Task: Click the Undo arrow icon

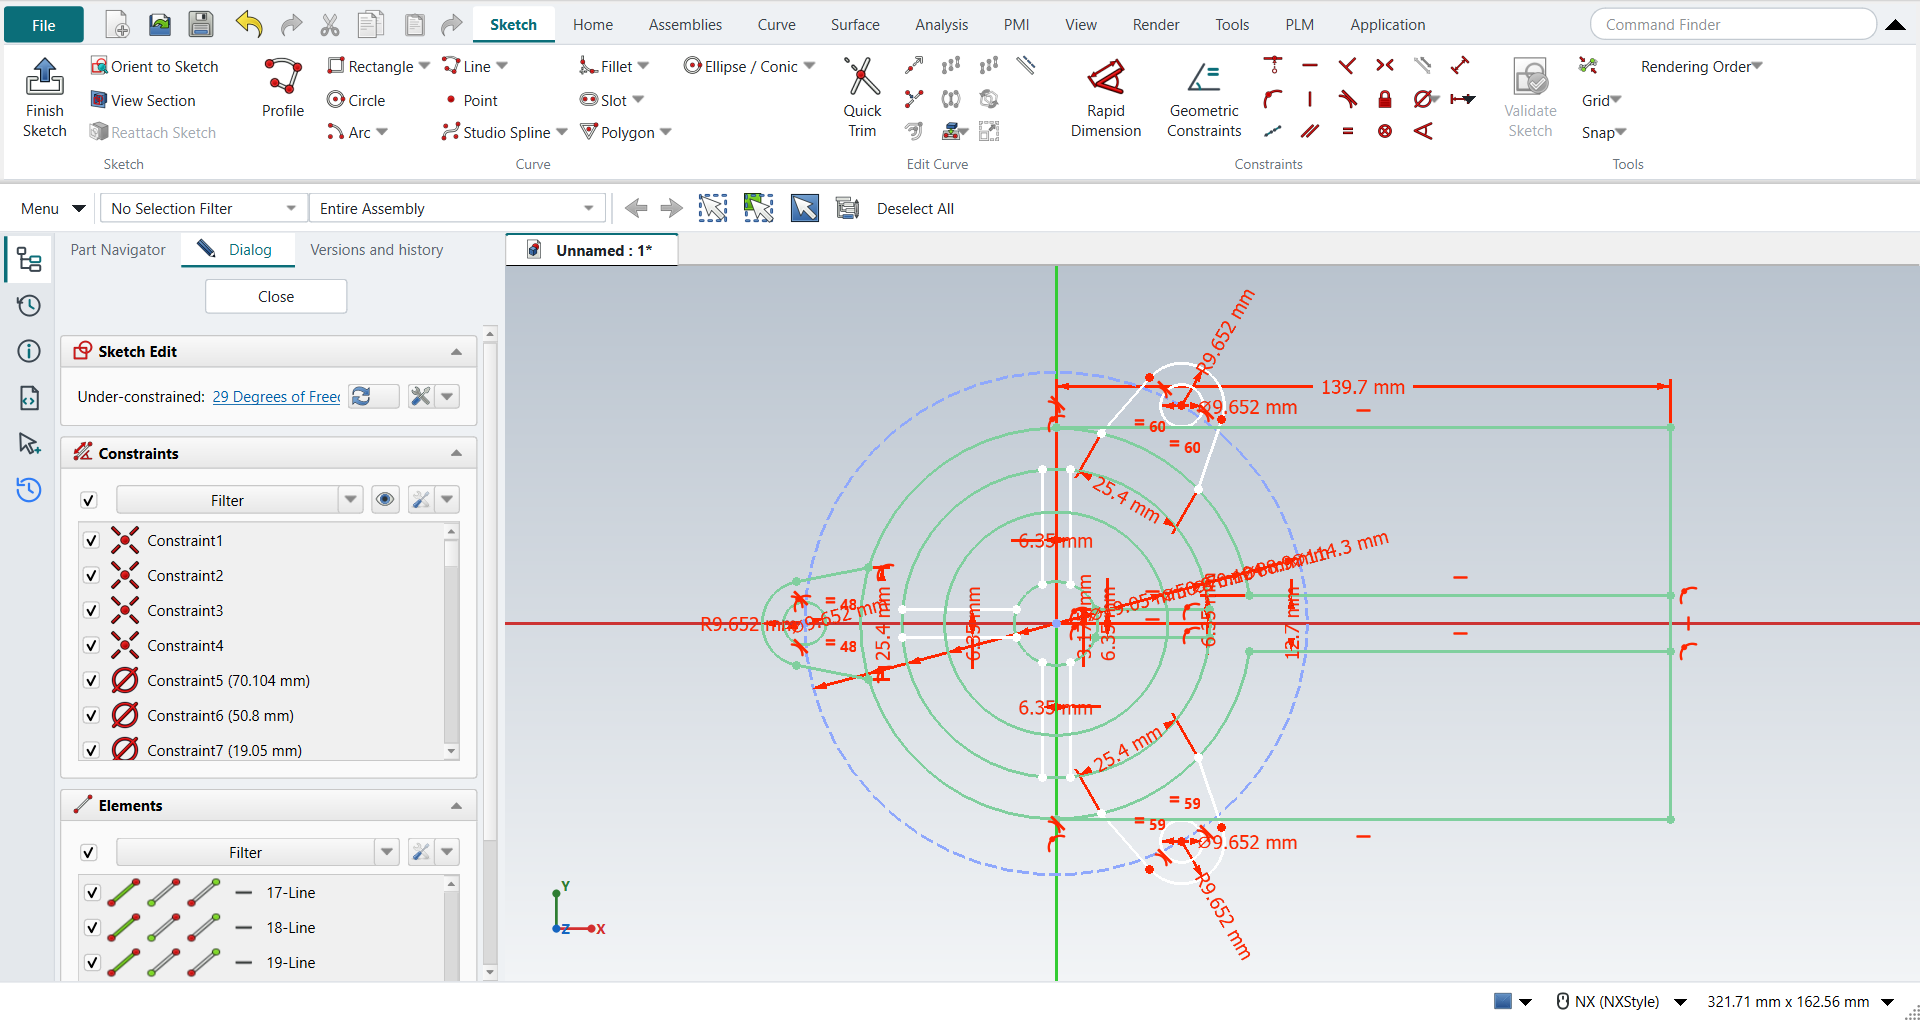Action: 249,24
